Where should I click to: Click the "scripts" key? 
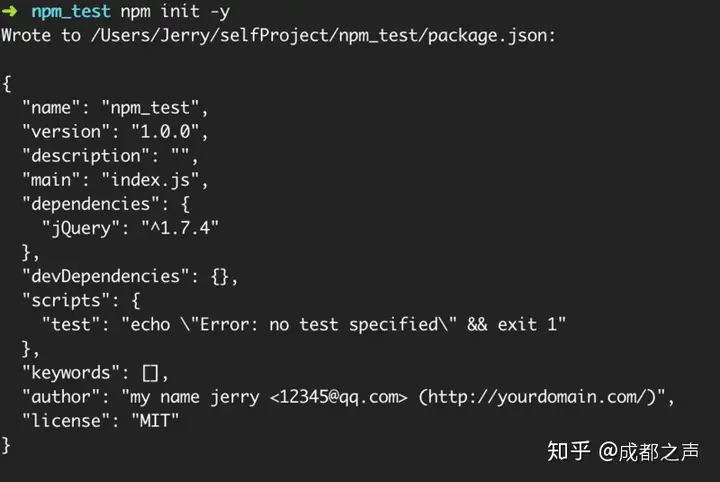[66, 301]
